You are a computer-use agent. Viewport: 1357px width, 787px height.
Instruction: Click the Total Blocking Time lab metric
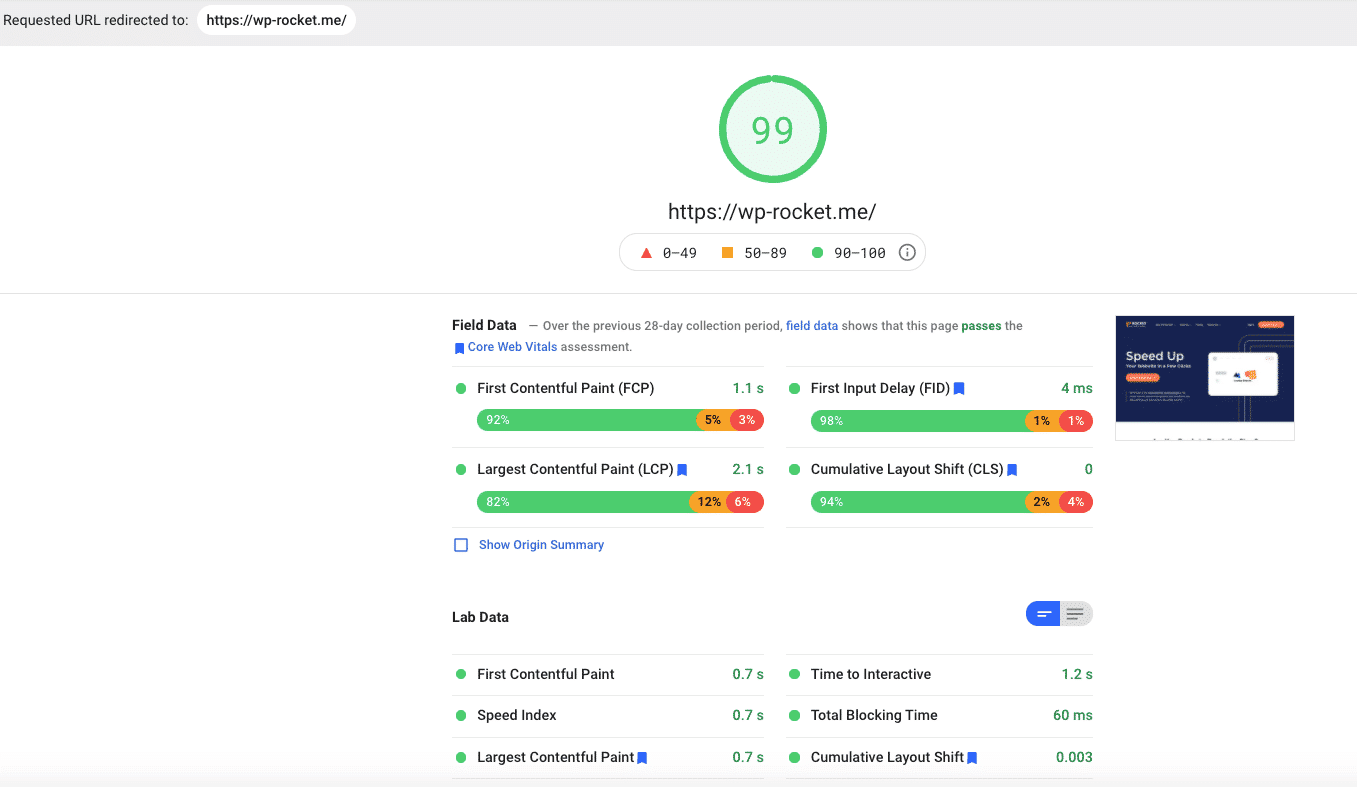pyautogui.click(x=874, y=715)
